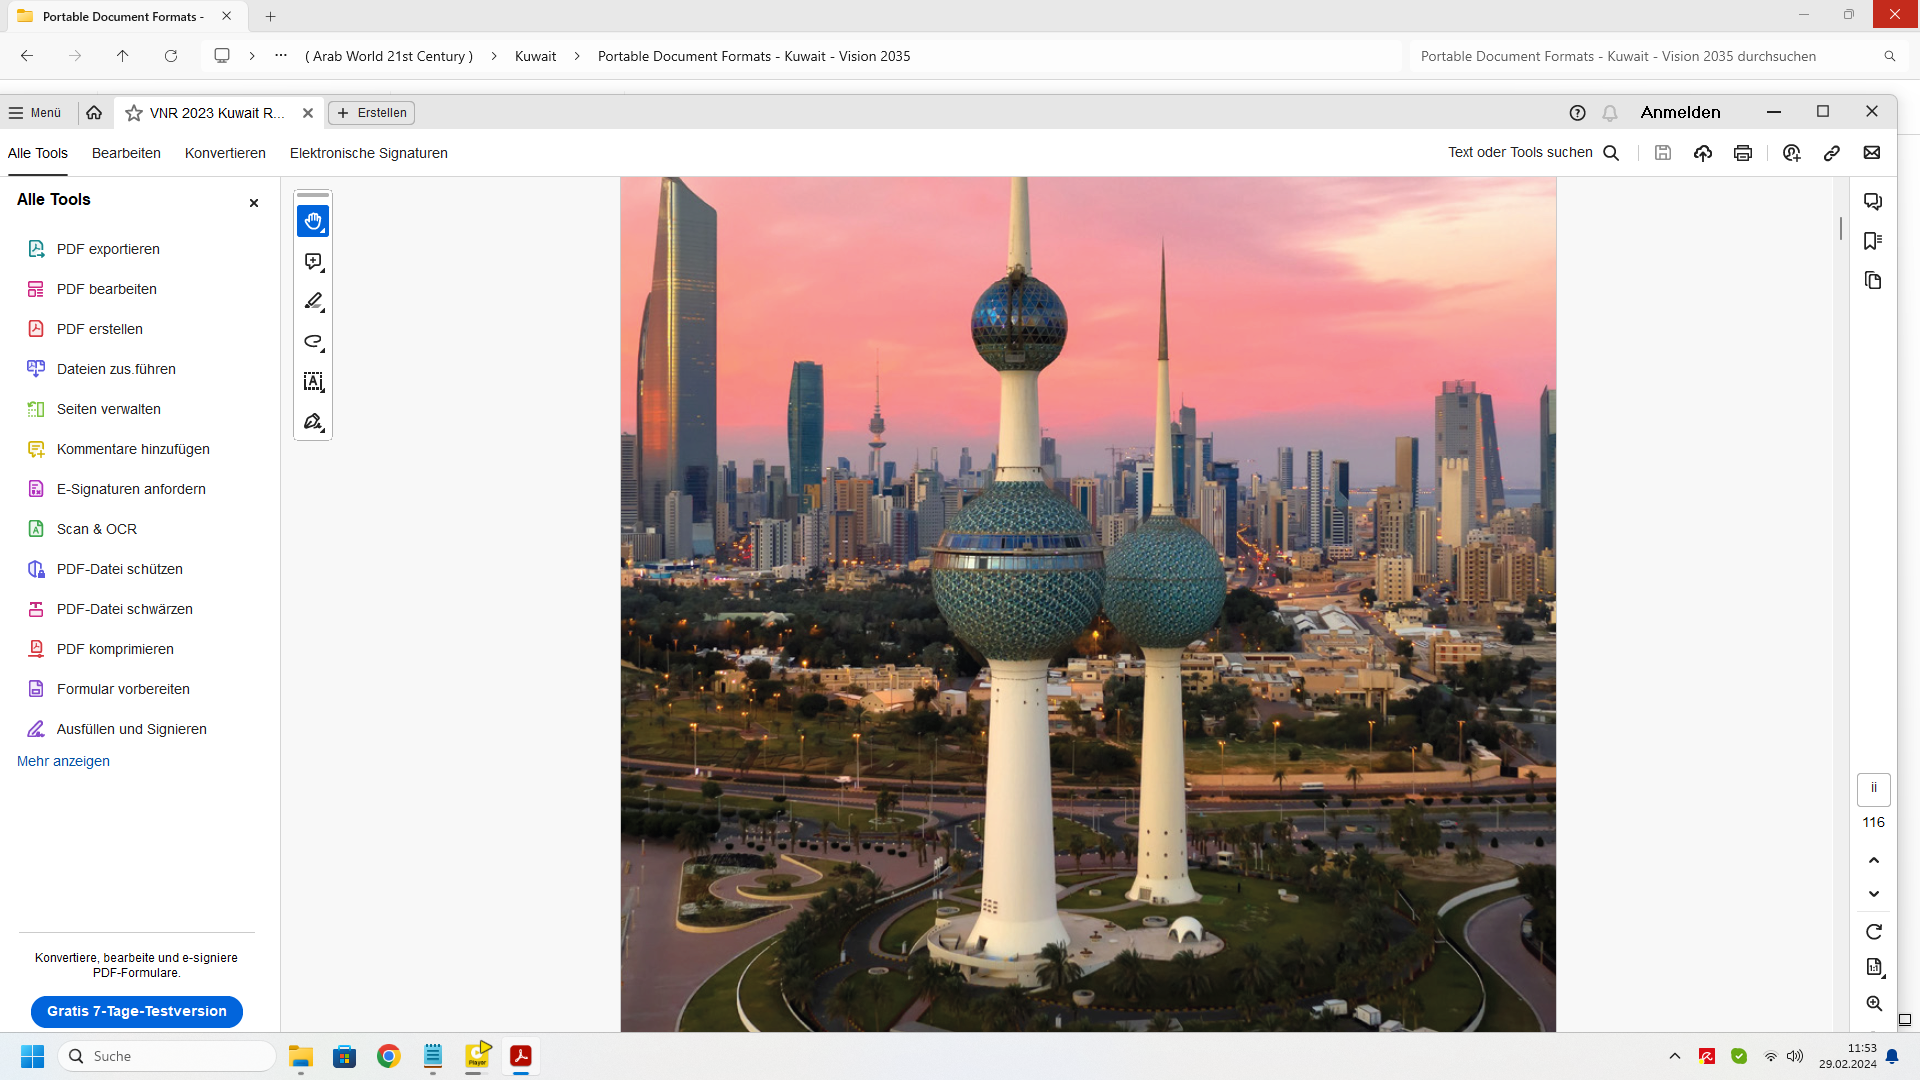Start the Gratis 7-Tage-Testversion
The image size is (1920, 1080).
point(137,1011)
